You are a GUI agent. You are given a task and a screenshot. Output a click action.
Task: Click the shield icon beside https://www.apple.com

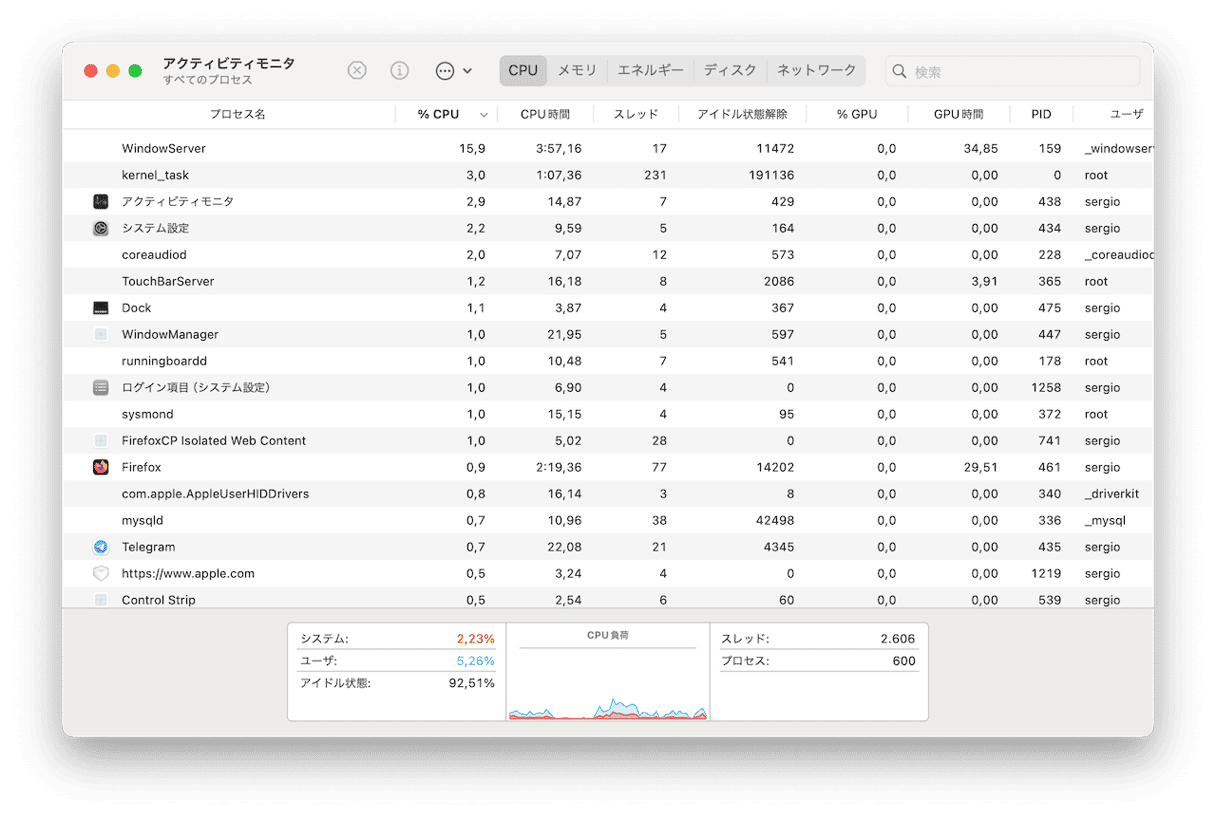(x=101, y=574)
